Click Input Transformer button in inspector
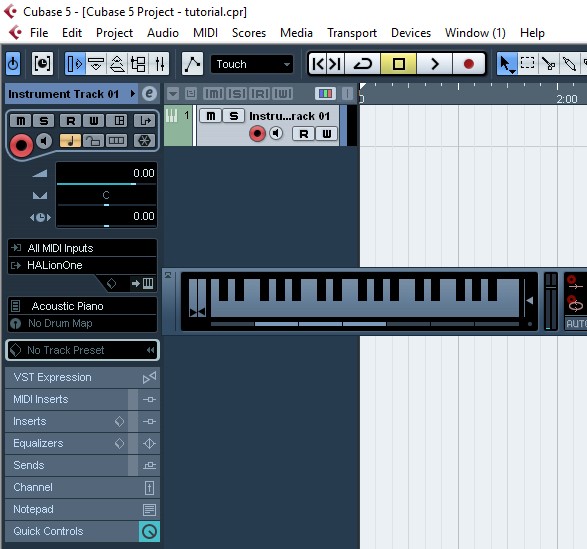 point(145,121)
